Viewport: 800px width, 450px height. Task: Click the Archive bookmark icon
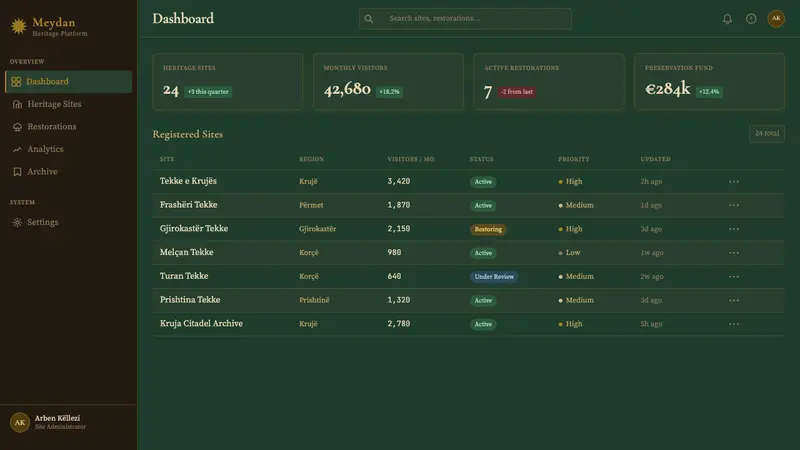click(x=17, y=171)
